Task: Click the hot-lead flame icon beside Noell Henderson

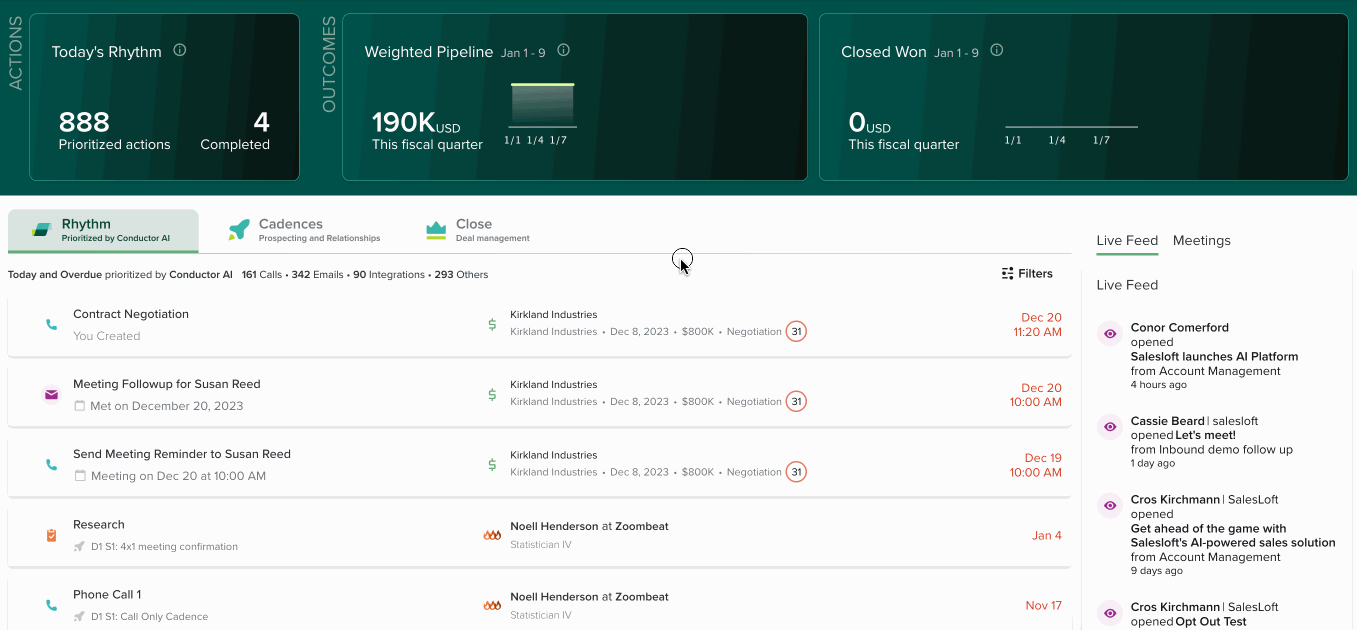Action: tap(492, 535)
